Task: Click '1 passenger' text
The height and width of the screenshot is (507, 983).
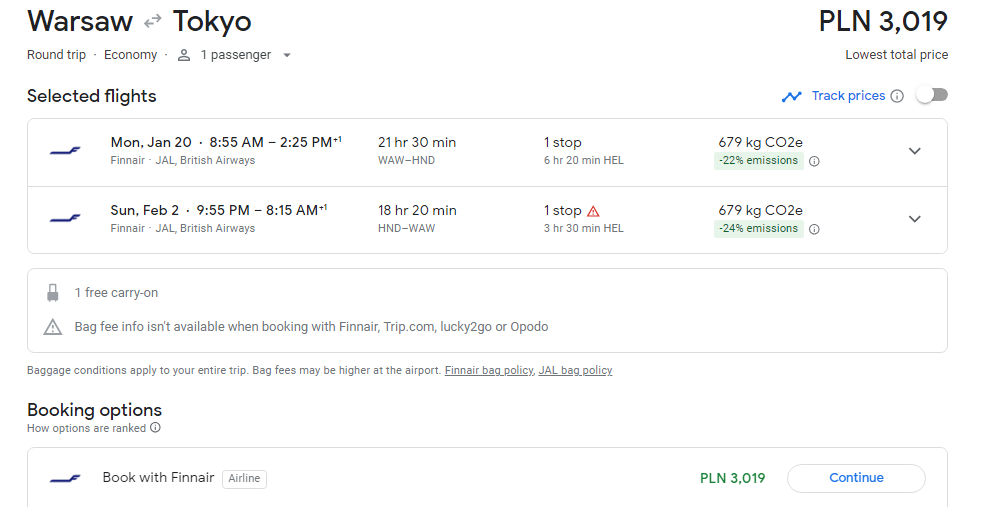Action: pyautogui.click(x=236, y=55)
